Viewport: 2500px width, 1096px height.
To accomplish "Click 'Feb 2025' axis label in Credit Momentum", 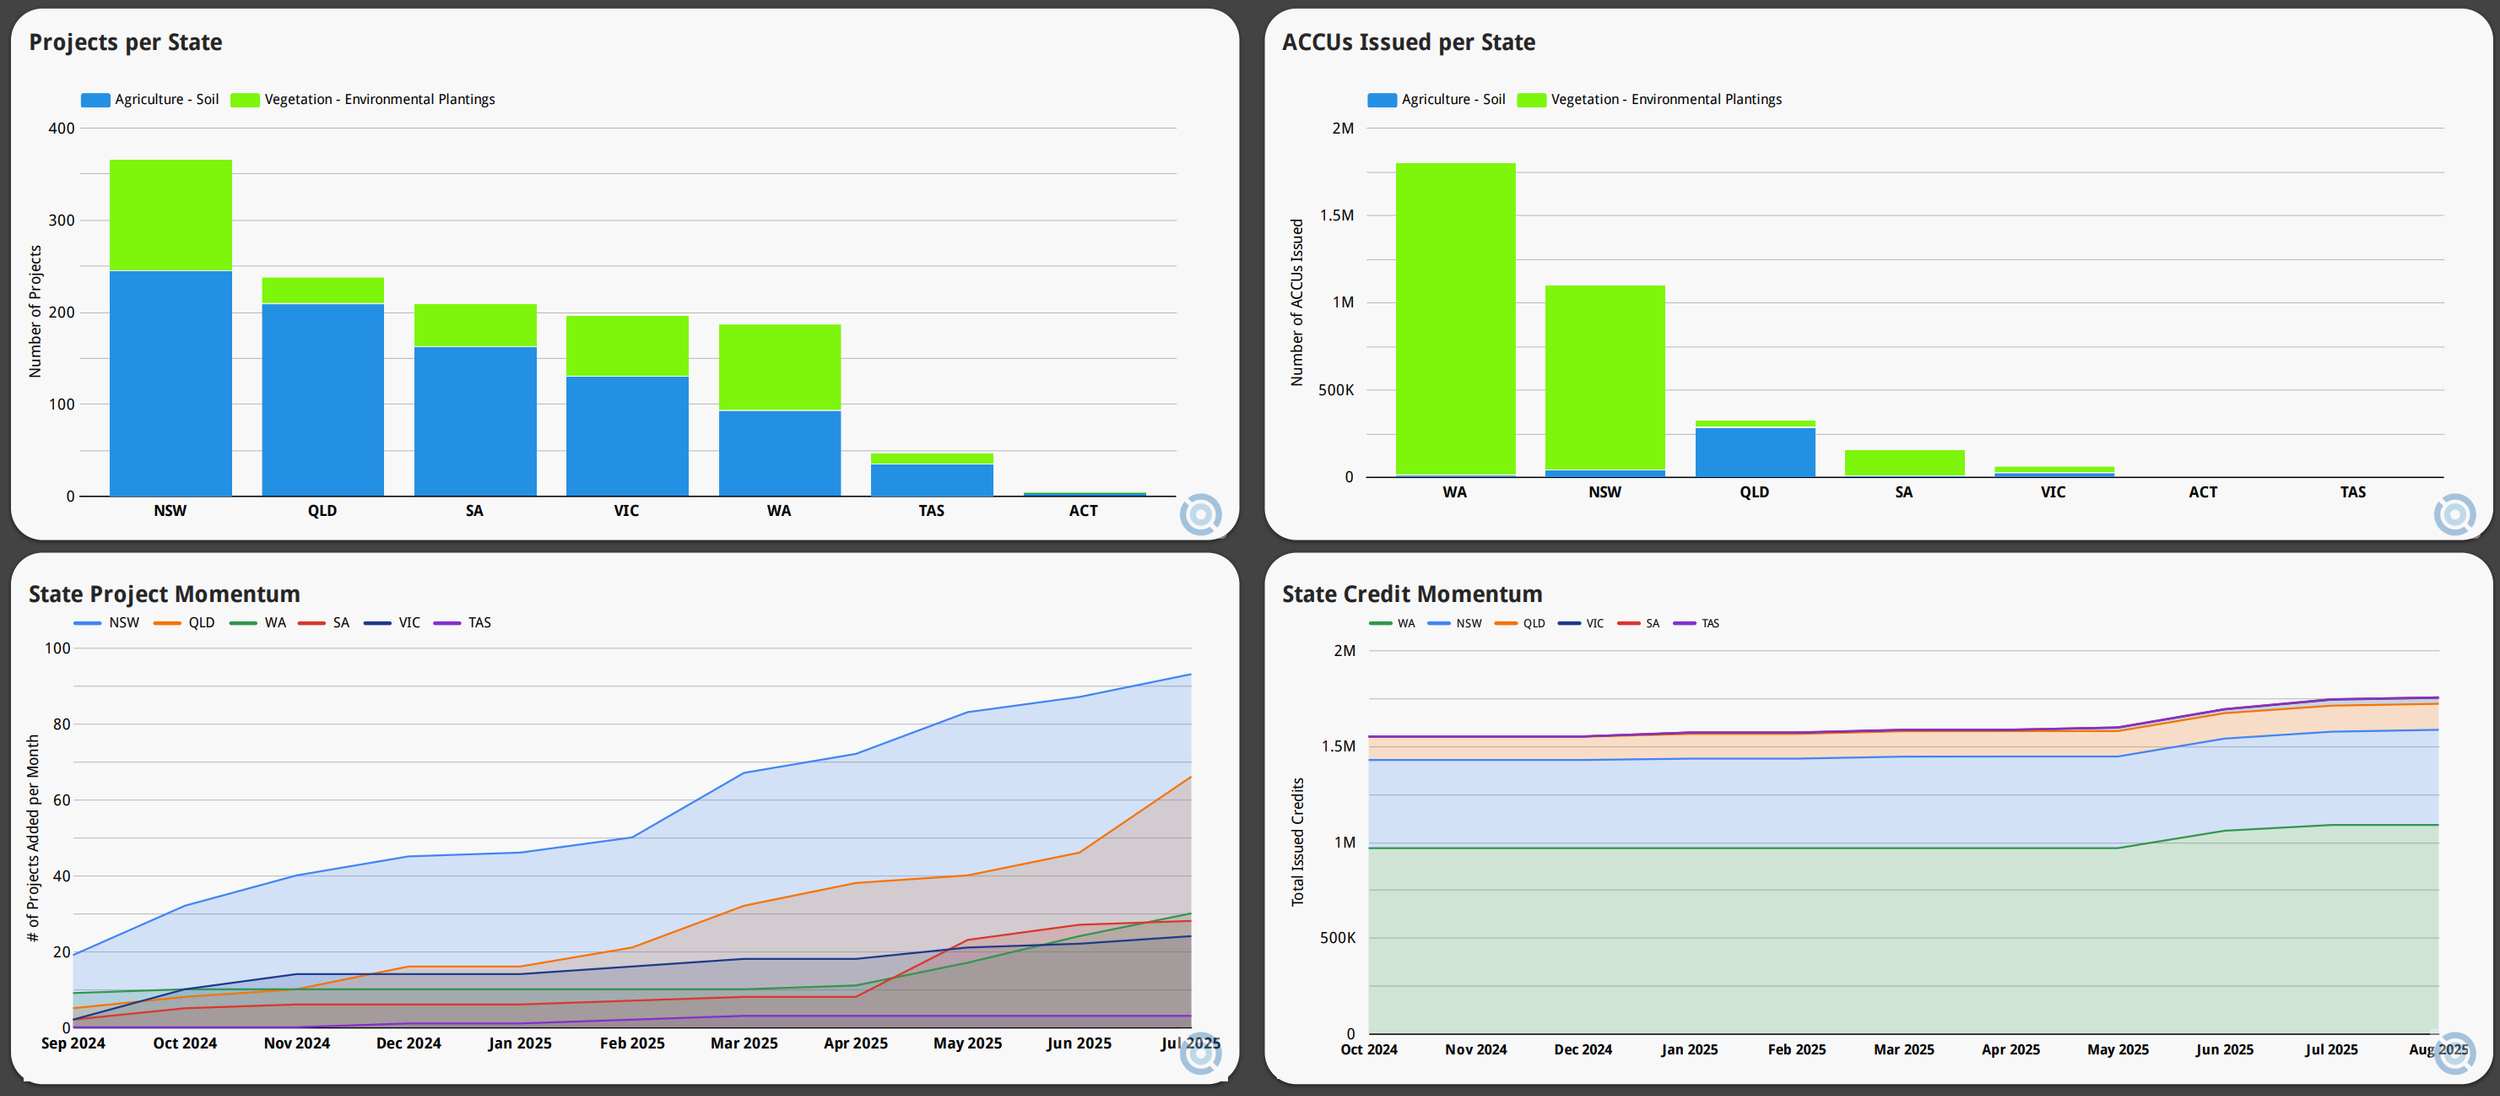I will [x=1797, y=1049].
